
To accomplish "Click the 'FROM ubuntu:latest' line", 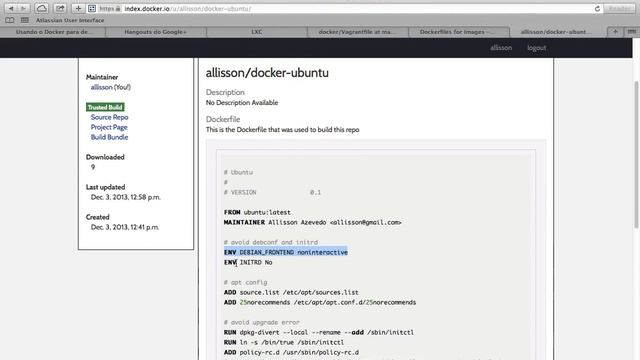I will click(257, 212).
